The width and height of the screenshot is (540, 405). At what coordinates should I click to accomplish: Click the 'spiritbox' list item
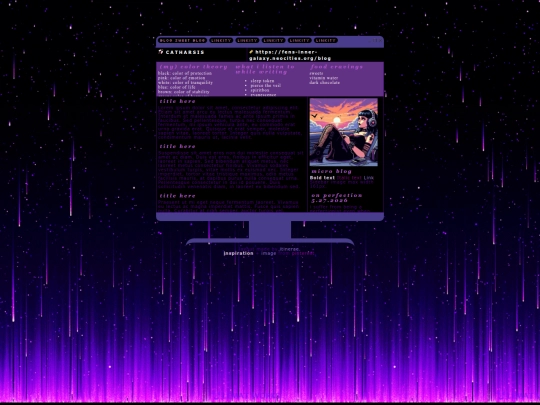click(260, 90)
